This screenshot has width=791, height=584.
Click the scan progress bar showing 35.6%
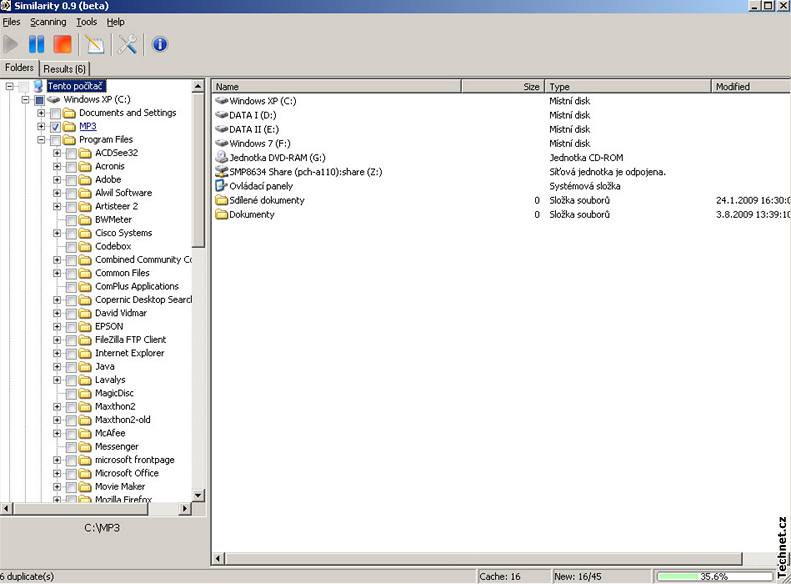click(719, 577)
